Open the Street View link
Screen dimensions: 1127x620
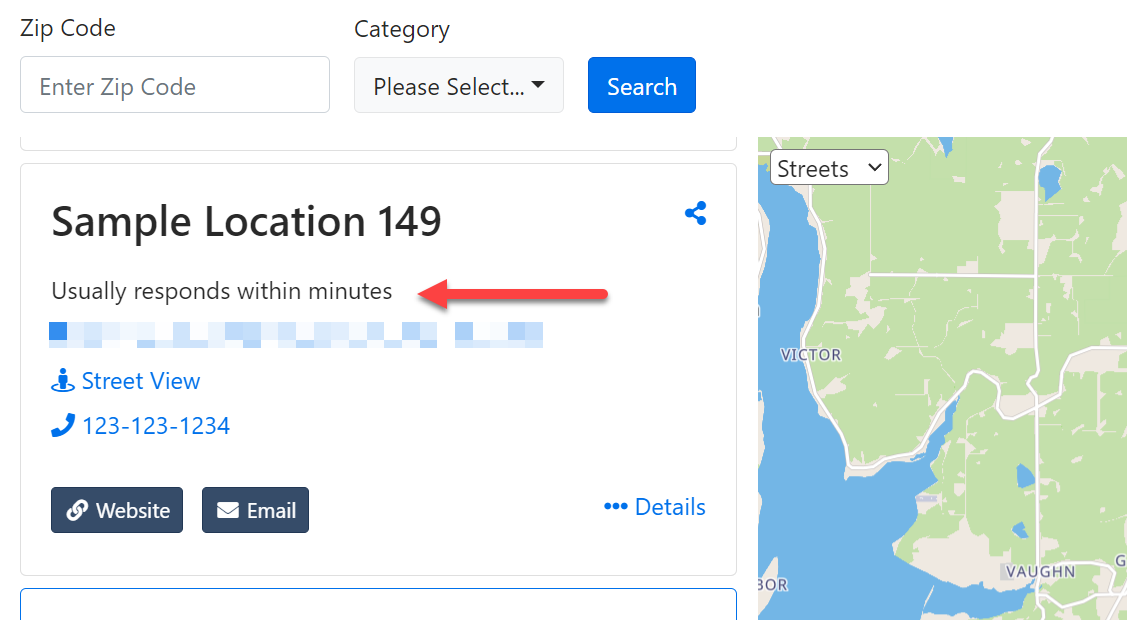(x=141, y=381)
